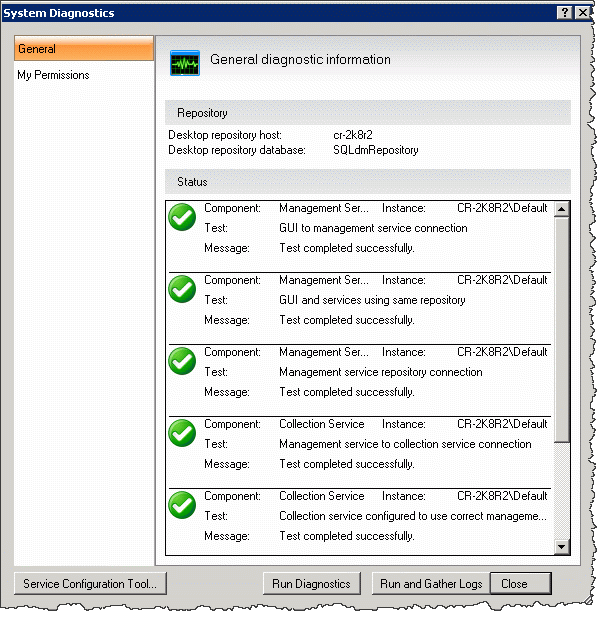Select the General tab in sidebar
612x626 pixels.
(84, 49)
